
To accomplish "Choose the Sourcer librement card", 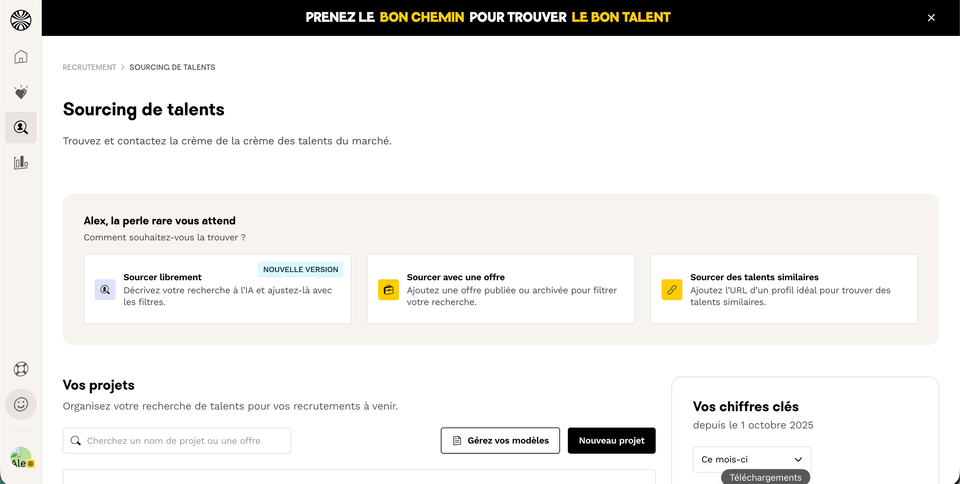I will (217, 289).
